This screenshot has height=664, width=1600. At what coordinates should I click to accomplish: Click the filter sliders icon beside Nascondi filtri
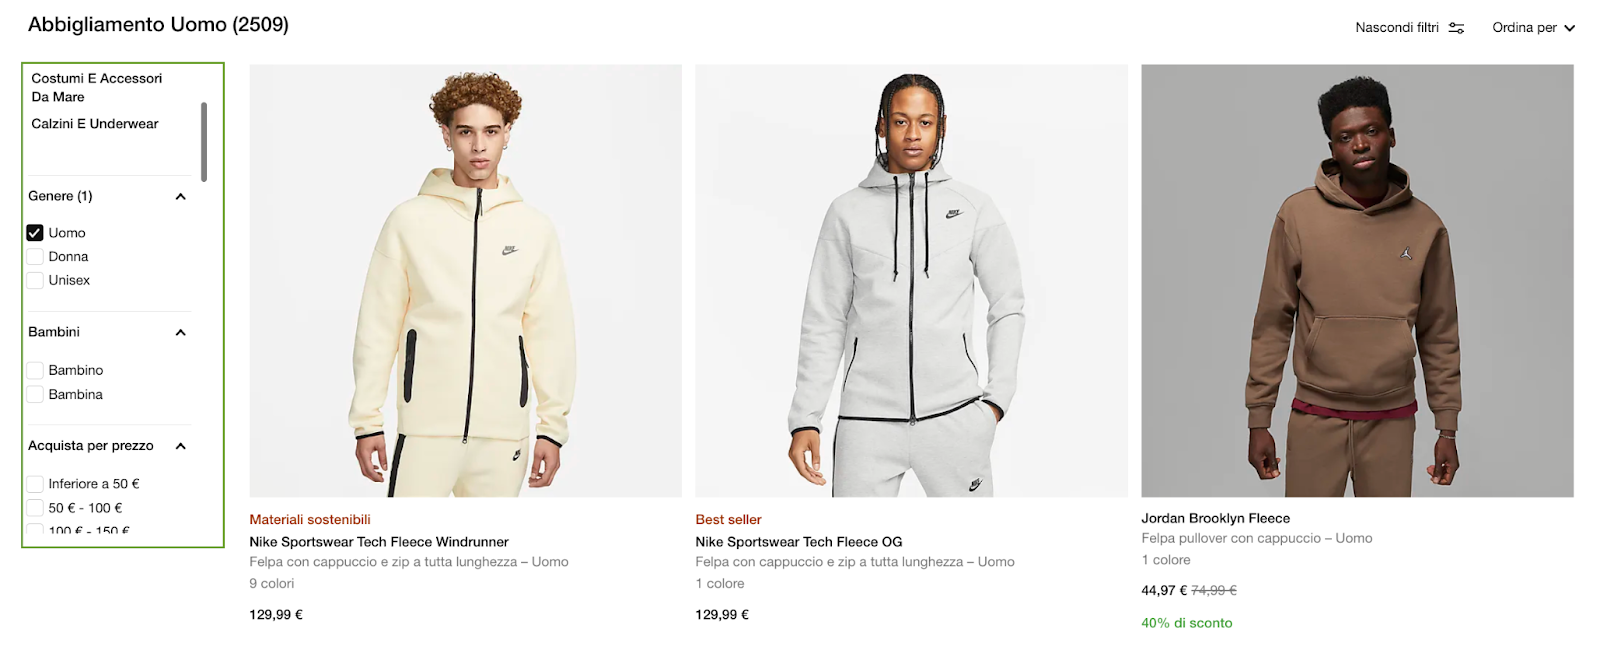1456,28
